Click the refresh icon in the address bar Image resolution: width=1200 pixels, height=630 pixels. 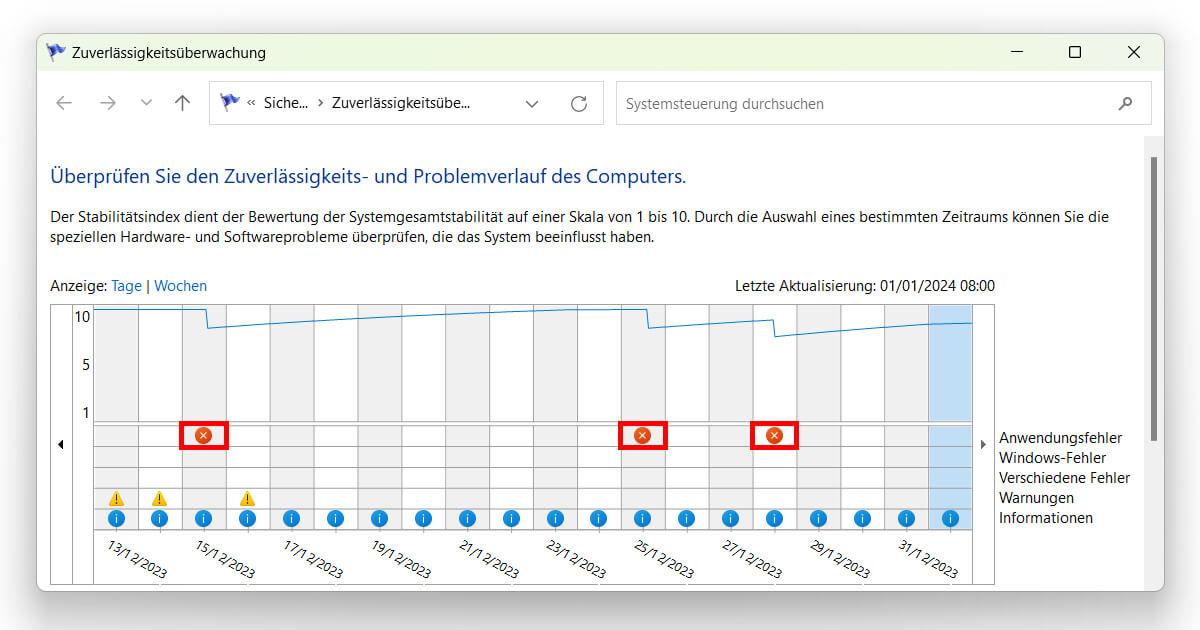coord(579,103)
